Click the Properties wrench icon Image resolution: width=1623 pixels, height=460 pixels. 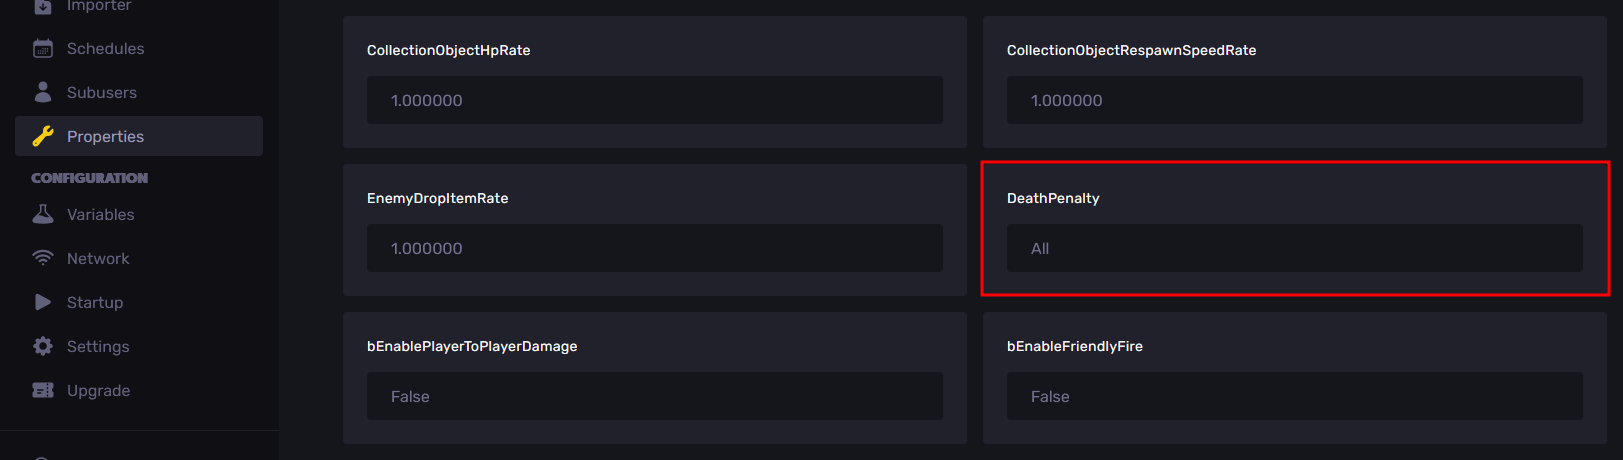(x=43, y=136)
